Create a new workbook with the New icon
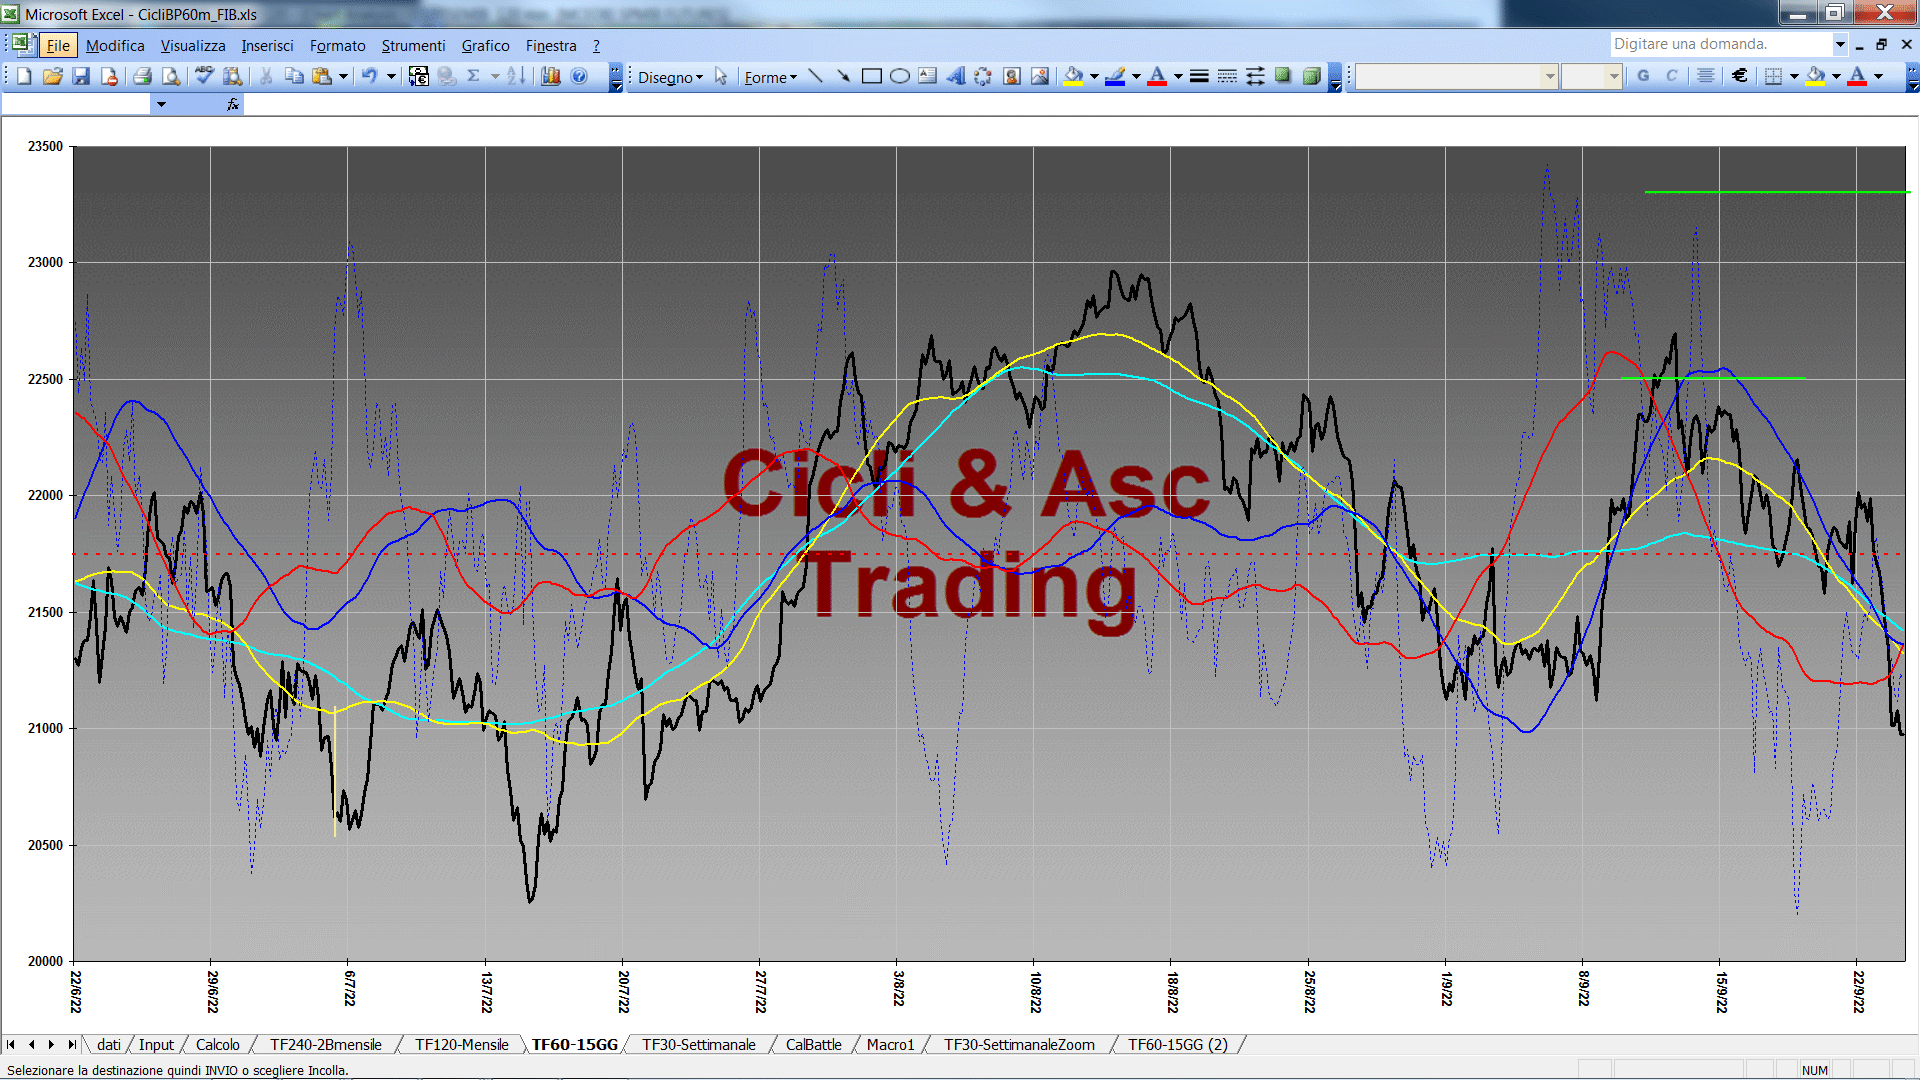Image resolution: width=1920 pixels, height=1080 pixels. [24, 76]
